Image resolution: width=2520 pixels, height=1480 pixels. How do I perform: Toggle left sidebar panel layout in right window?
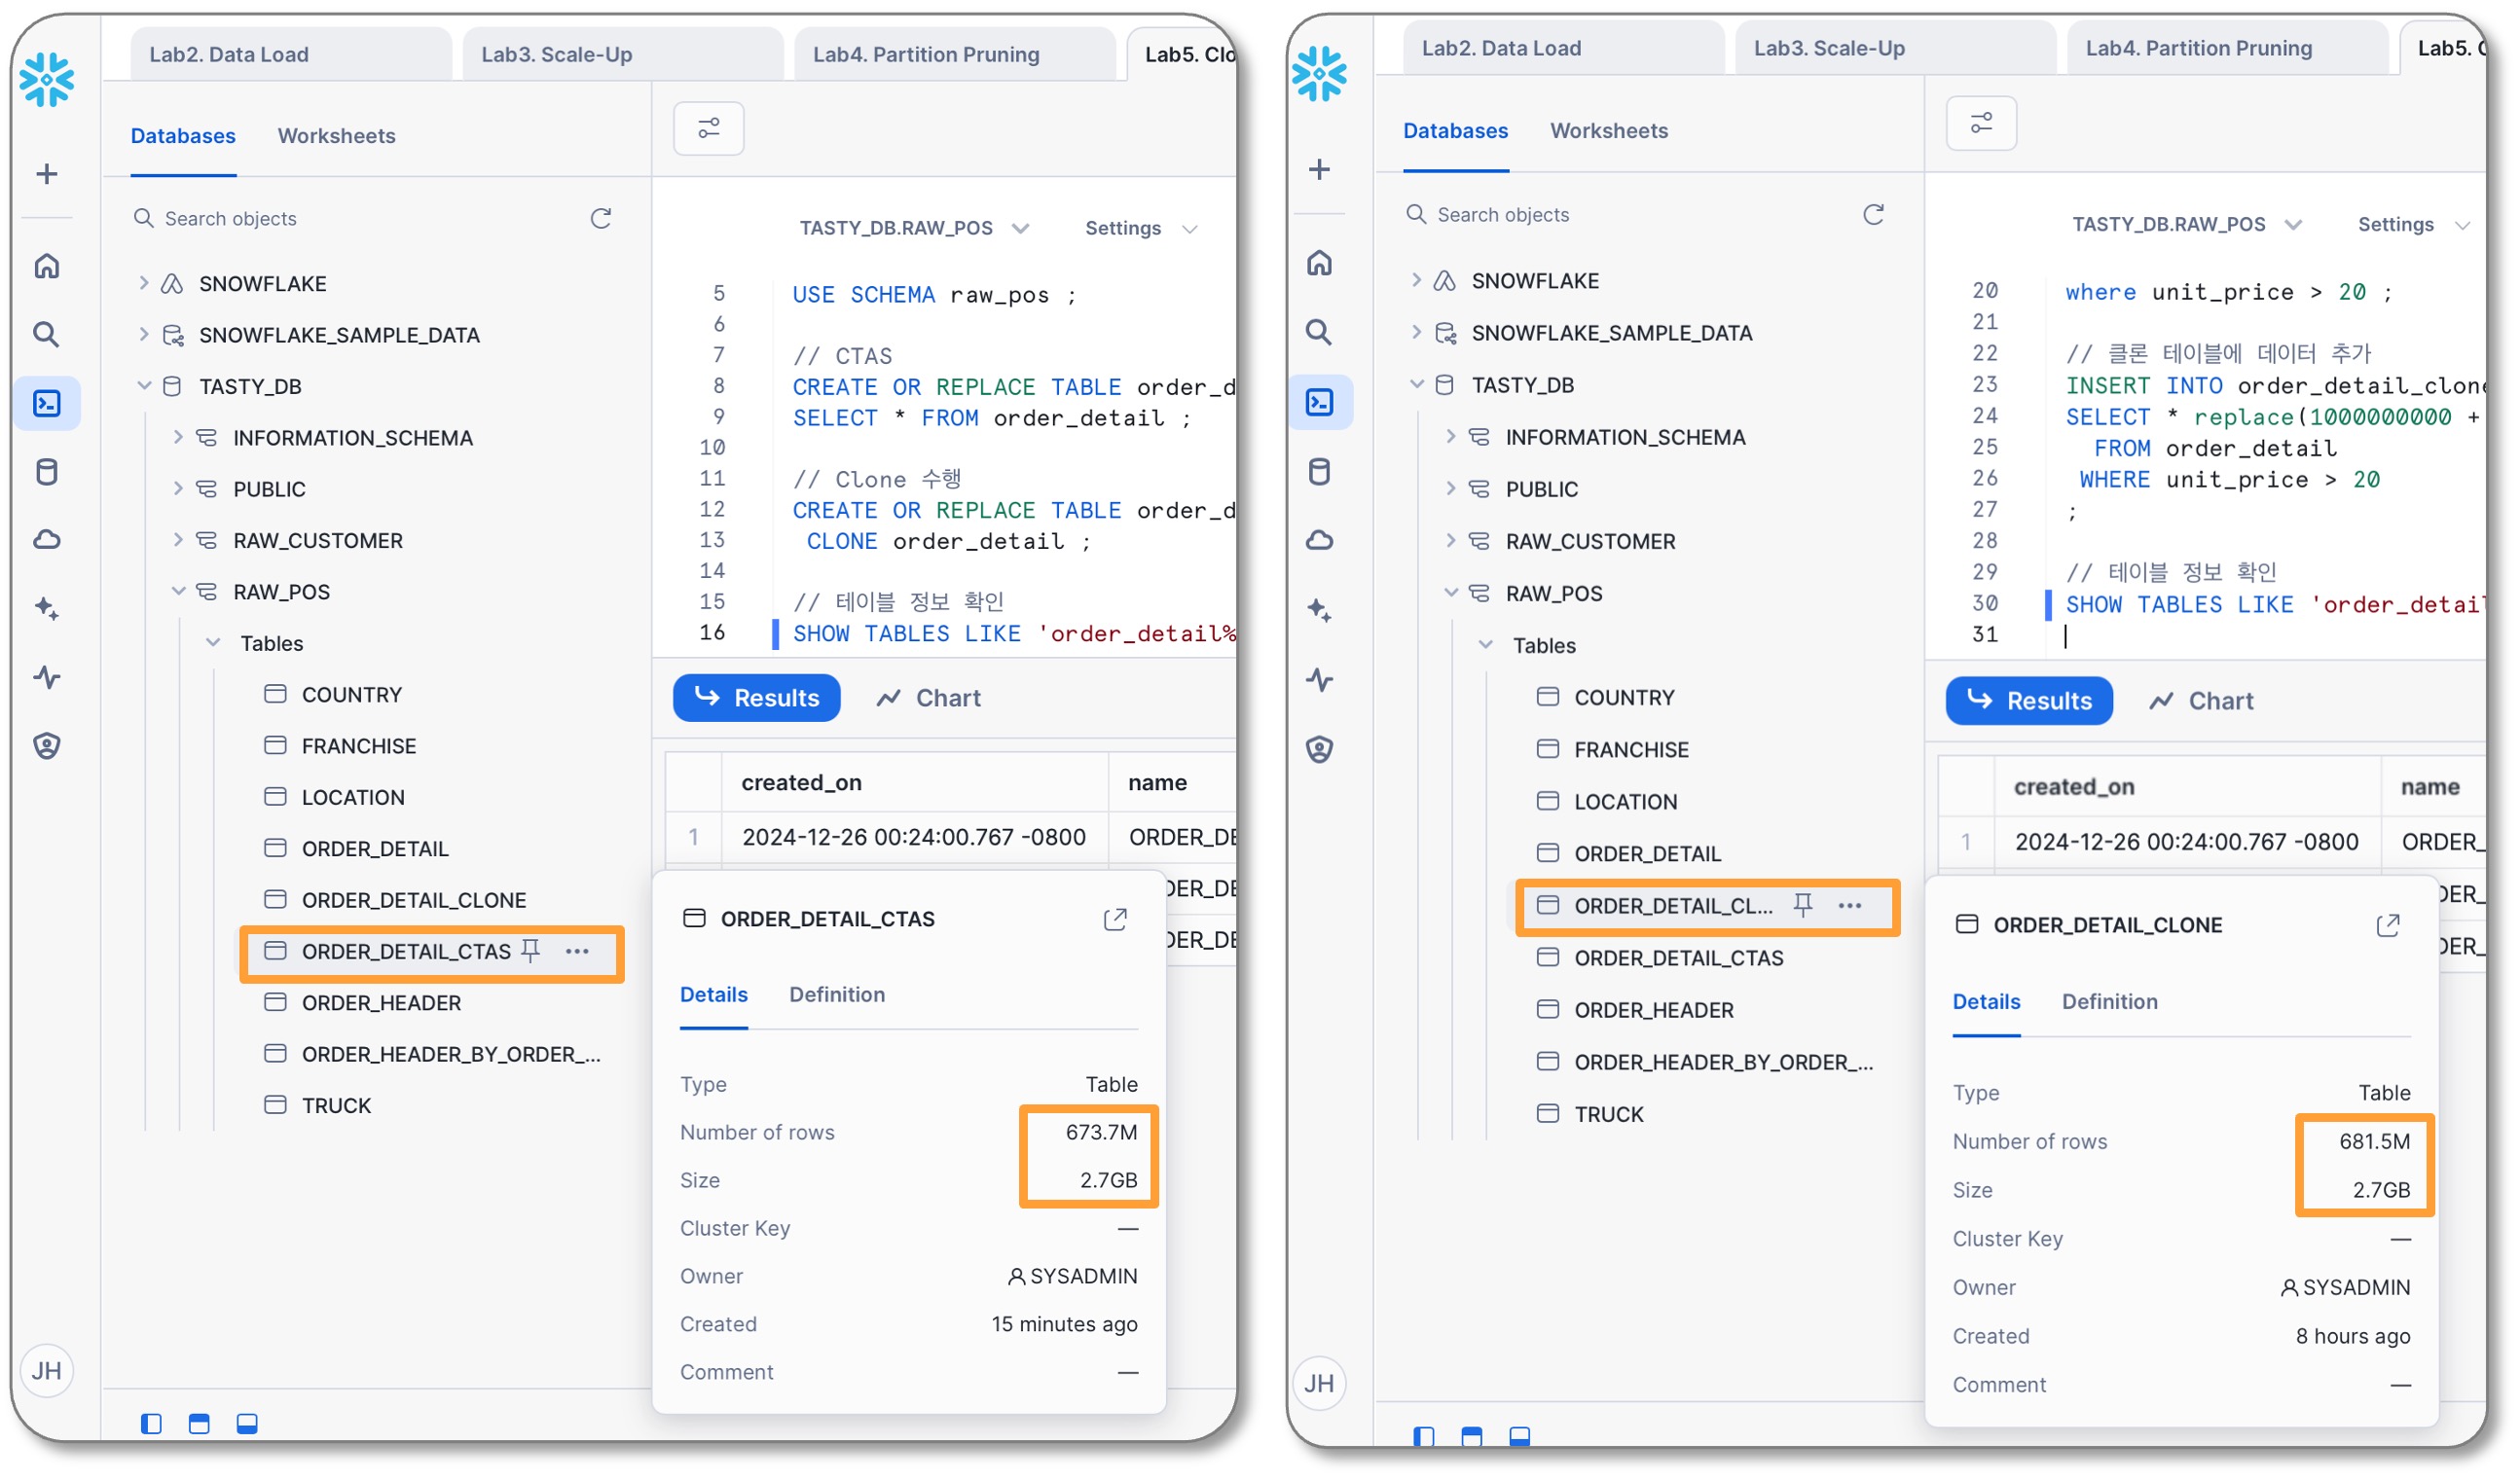(1424, 1437)
